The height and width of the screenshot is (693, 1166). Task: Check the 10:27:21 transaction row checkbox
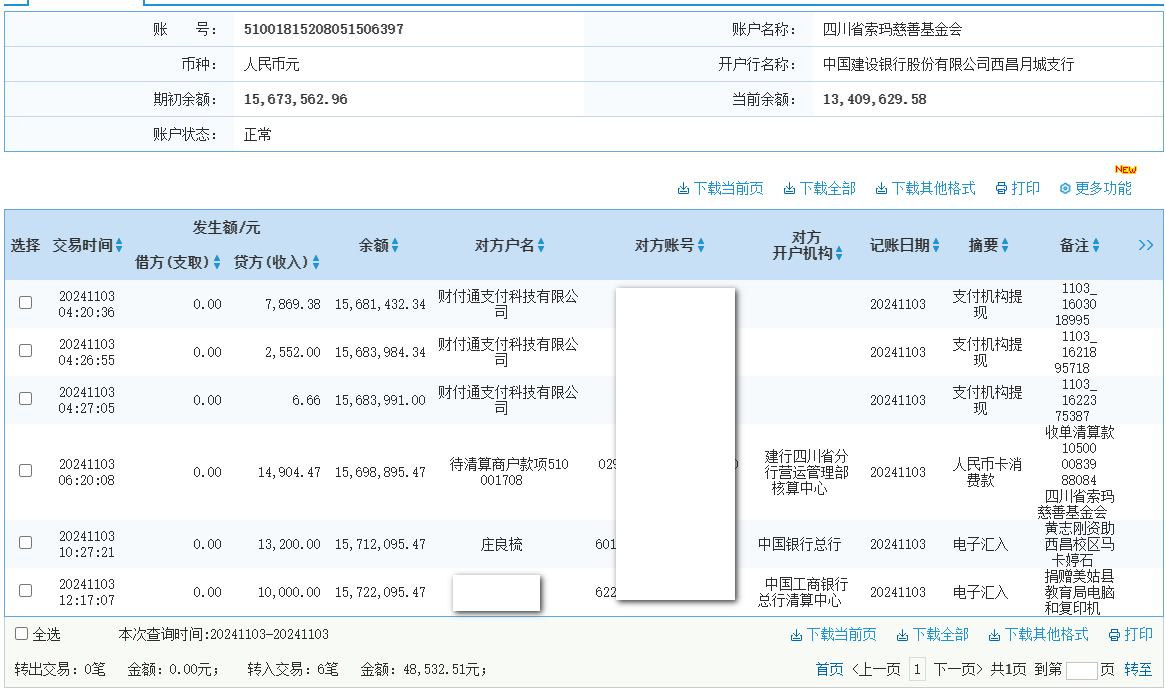(25, 543)
